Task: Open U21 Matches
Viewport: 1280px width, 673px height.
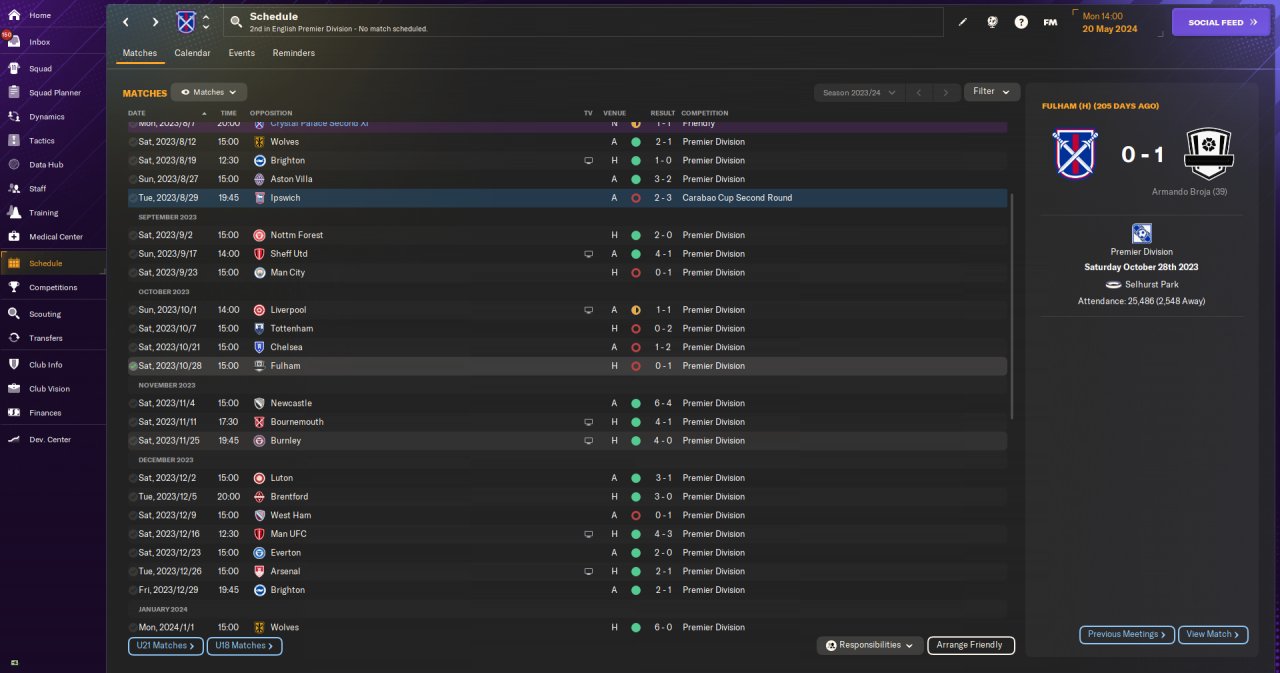Action: coord(166,646)
